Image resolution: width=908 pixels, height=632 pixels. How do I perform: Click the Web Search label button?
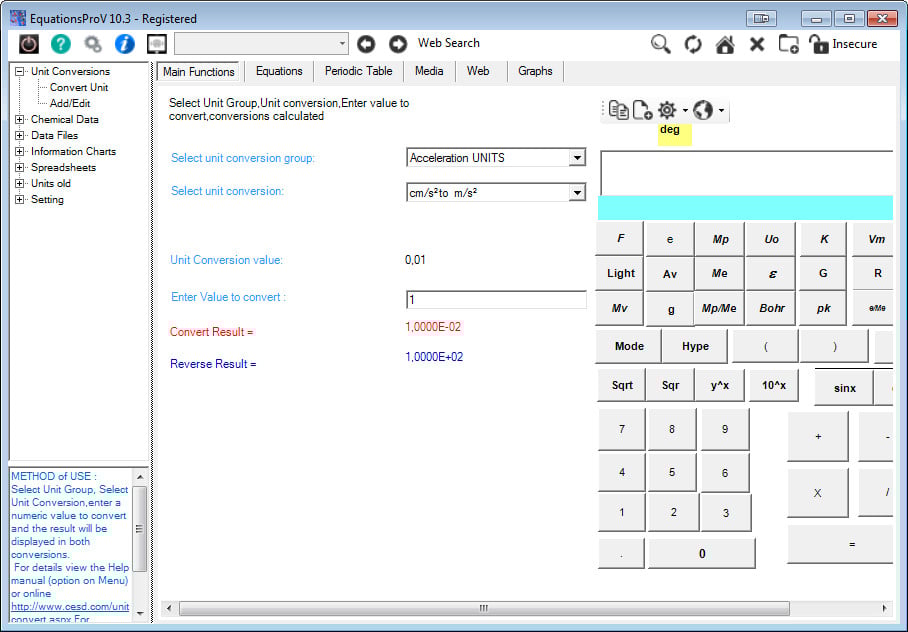(449, 43)
